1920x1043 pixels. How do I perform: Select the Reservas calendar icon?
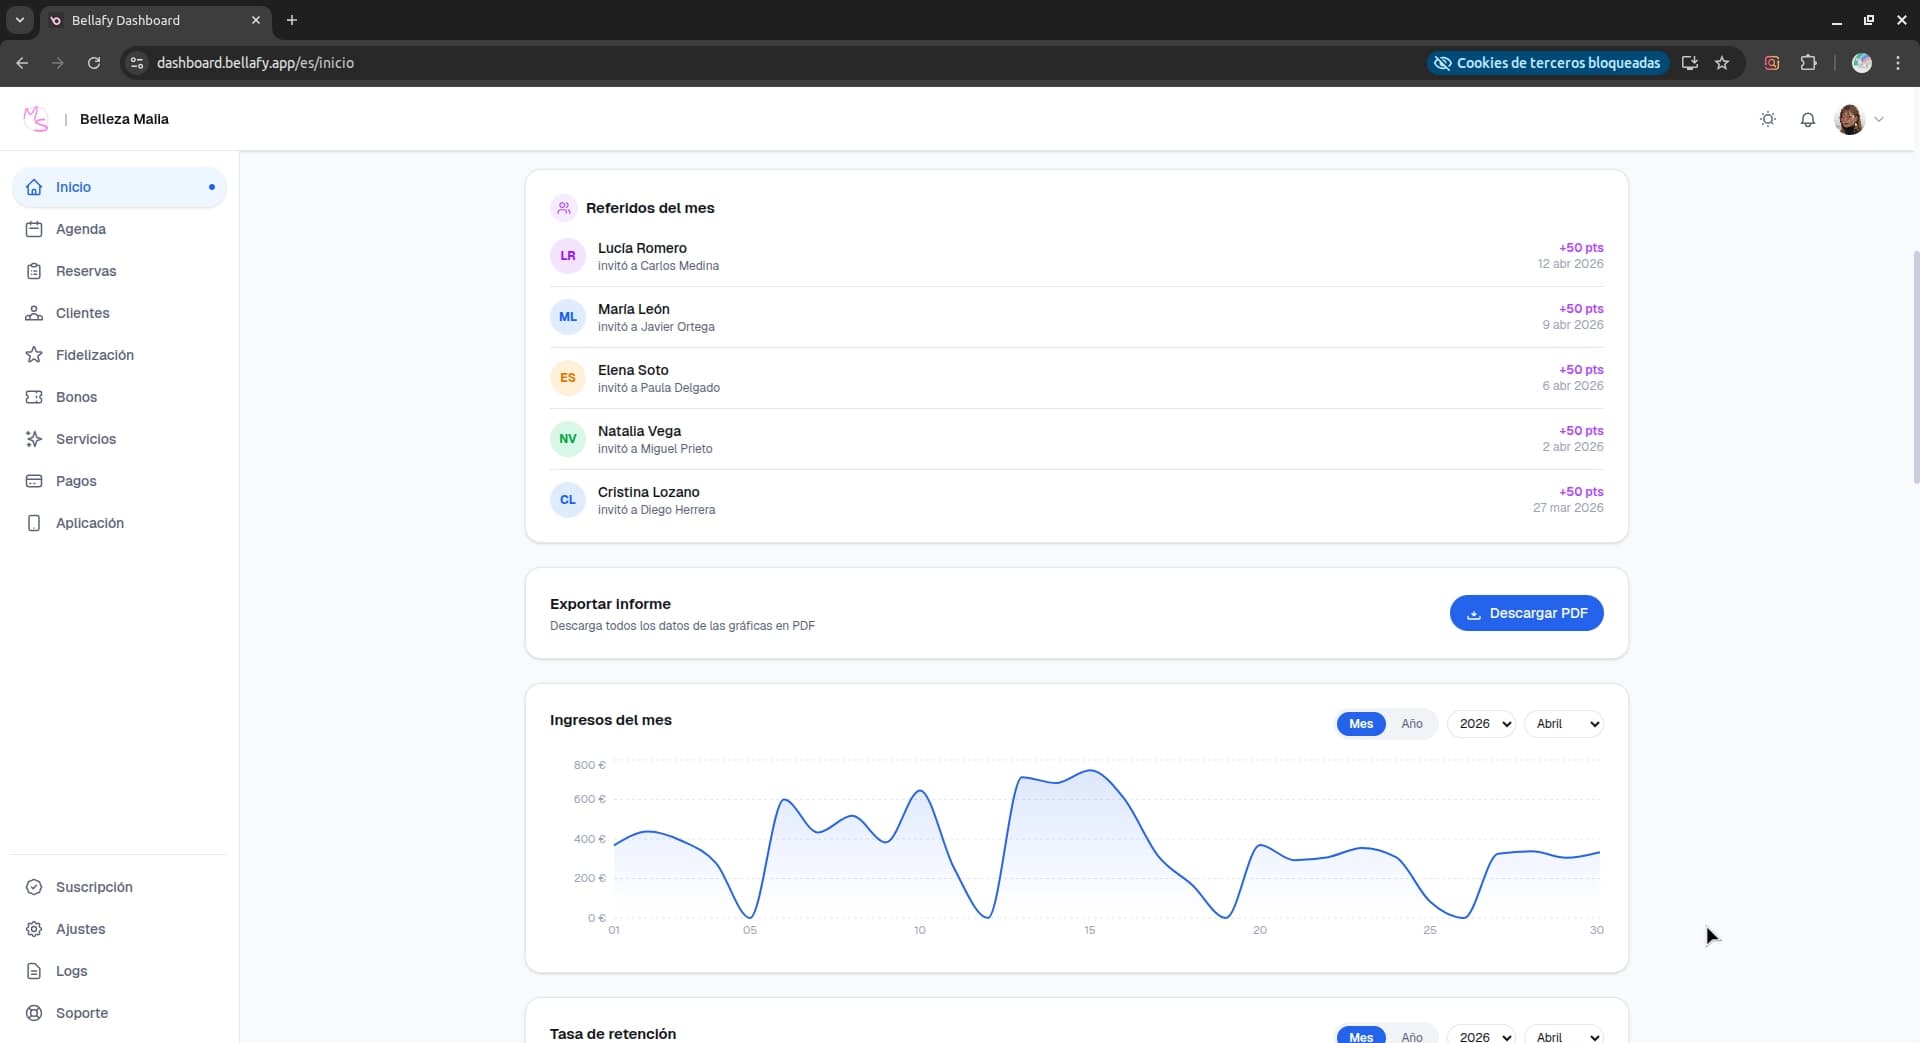tap(34, 270)
